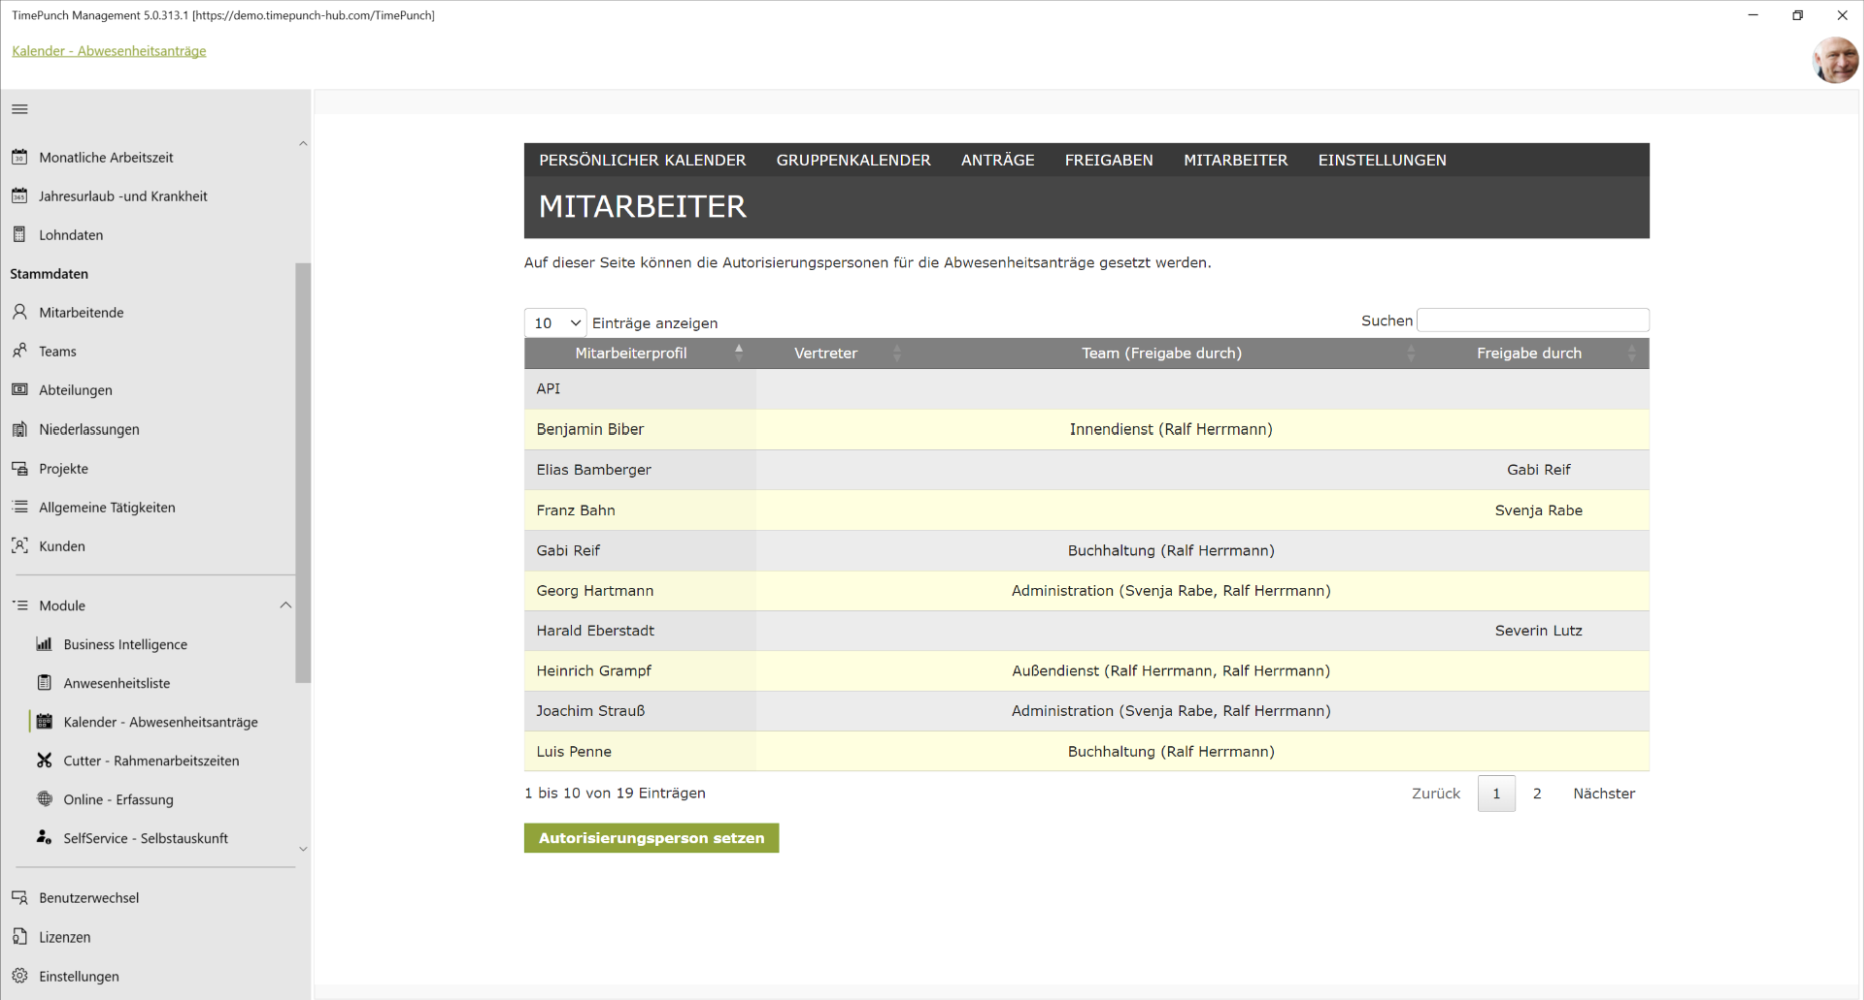Go to the Nächster page
The width and height of the screenshot is (1864, 1000).
pos(1604,793)
